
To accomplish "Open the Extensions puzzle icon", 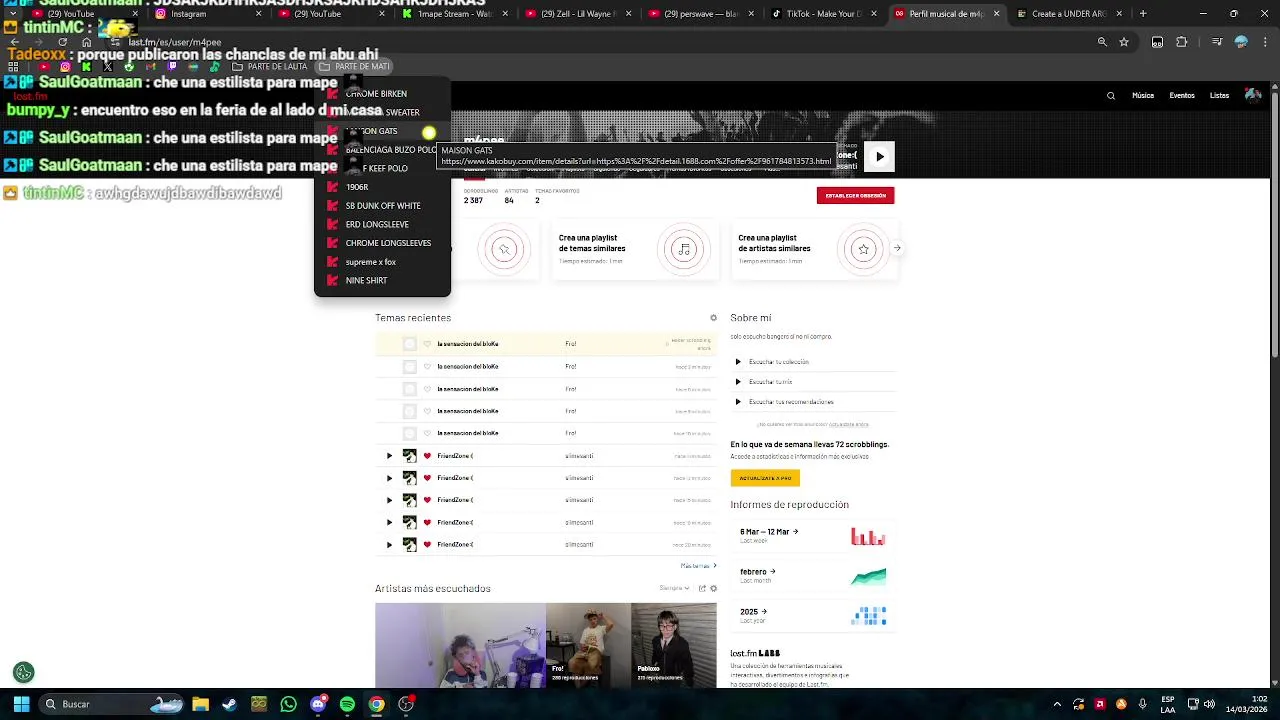I will pos(1182,42).
